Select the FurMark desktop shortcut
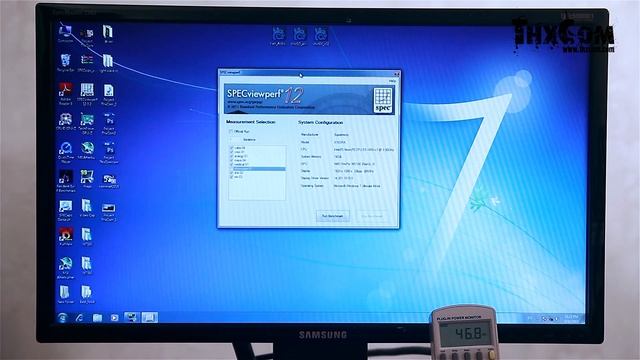Image resolution: width=640 pixels, height=360 pixels. tap(66, 237)
